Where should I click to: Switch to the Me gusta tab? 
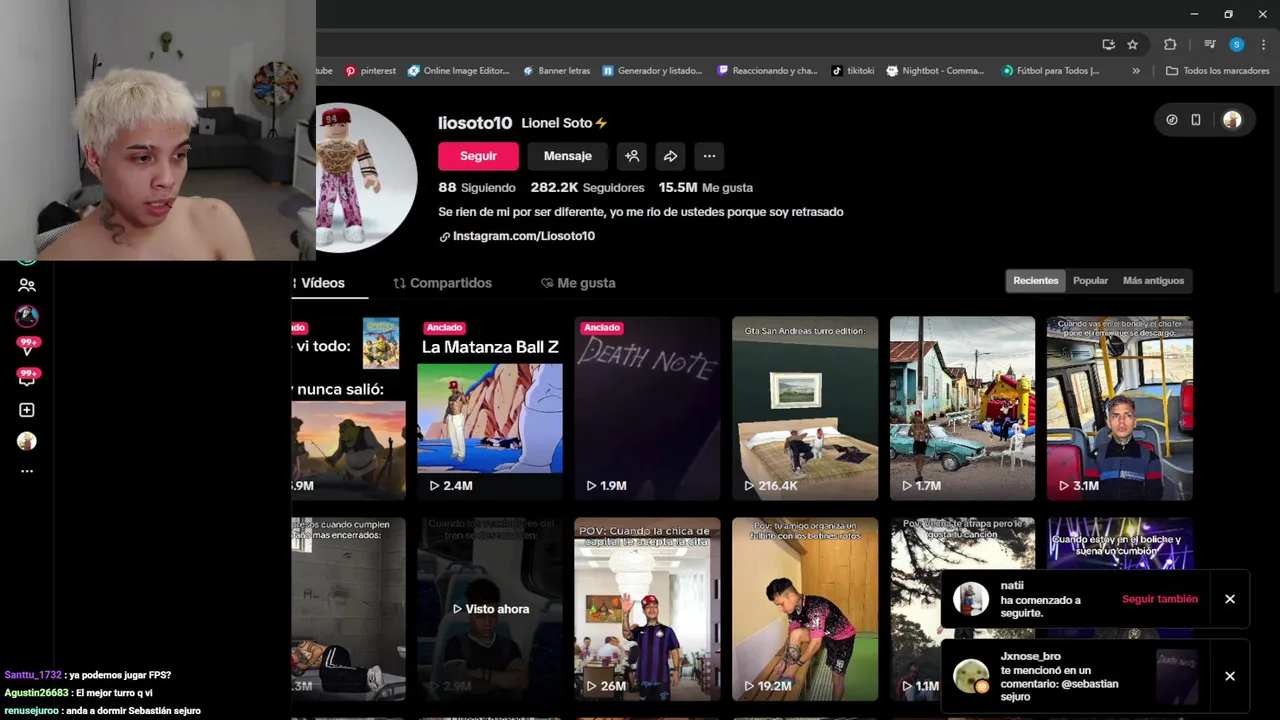[578, 283]
